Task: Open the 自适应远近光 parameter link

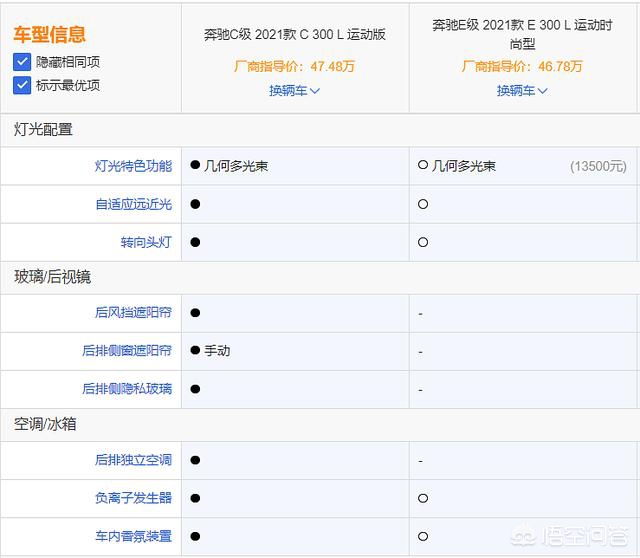Action: pos(133,204)
